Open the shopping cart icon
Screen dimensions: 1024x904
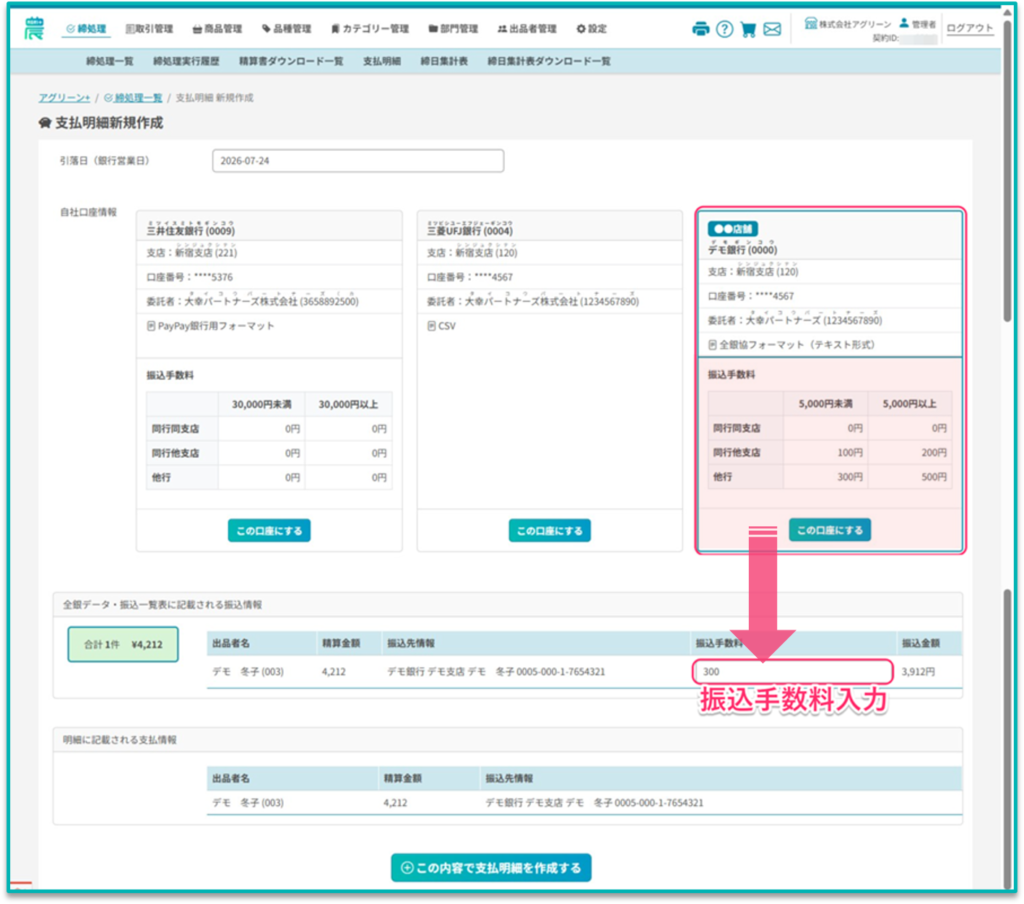[x=748, y=29]
